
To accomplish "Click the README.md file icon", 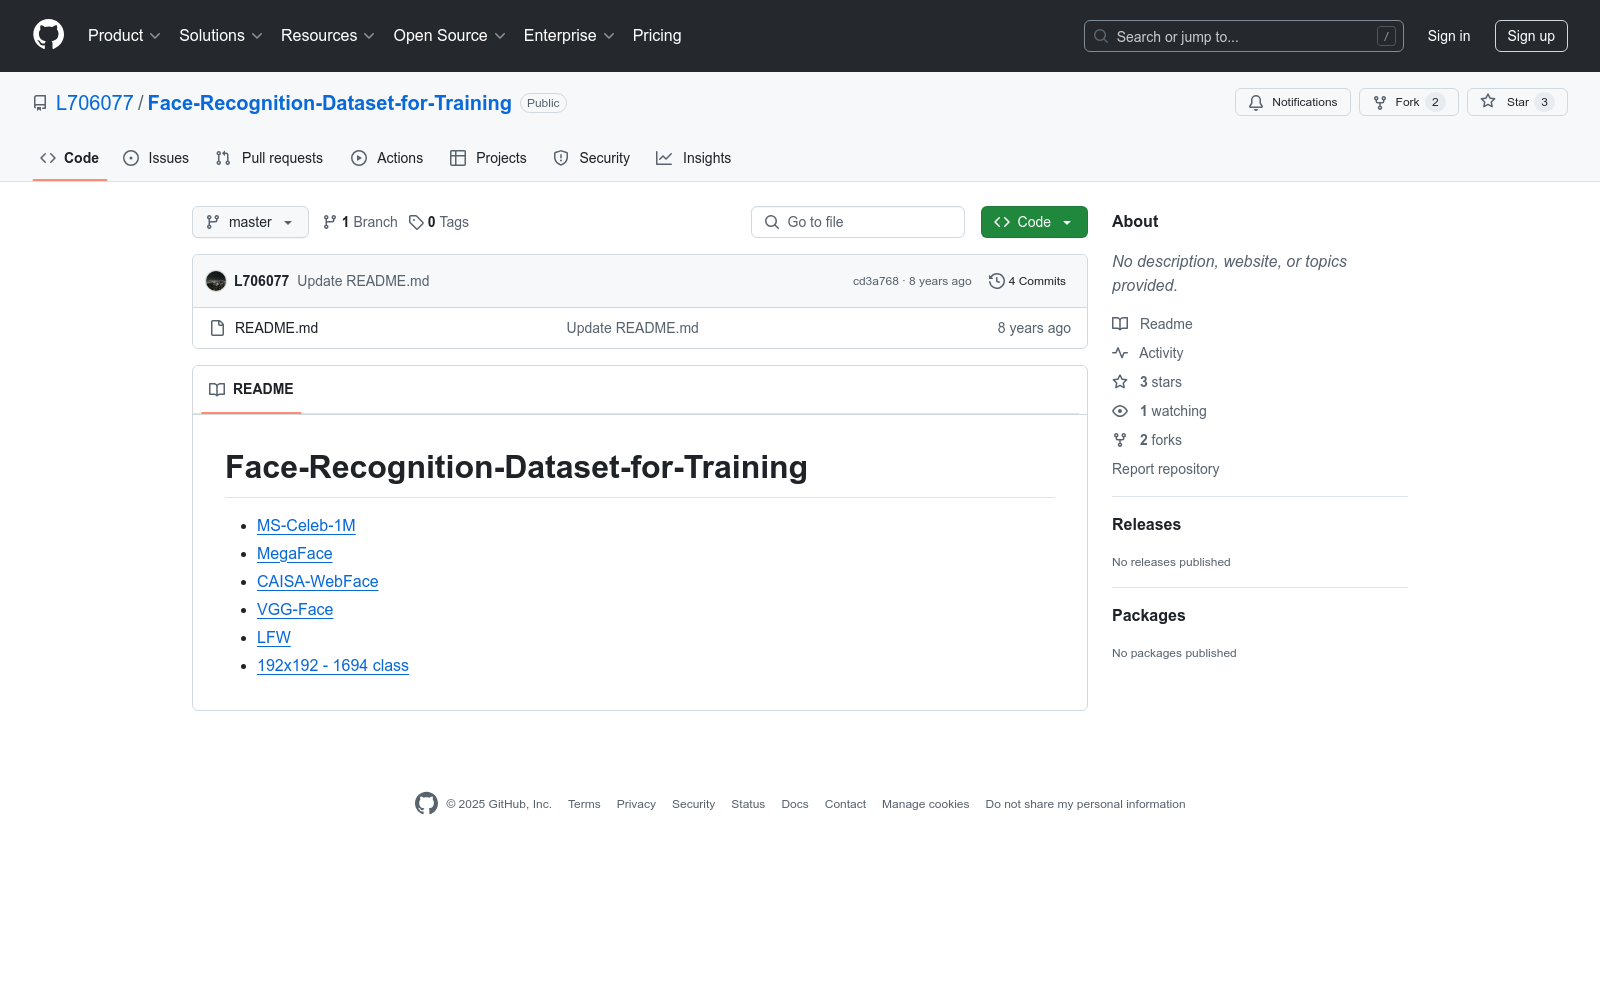I will [x=217, y=328].
